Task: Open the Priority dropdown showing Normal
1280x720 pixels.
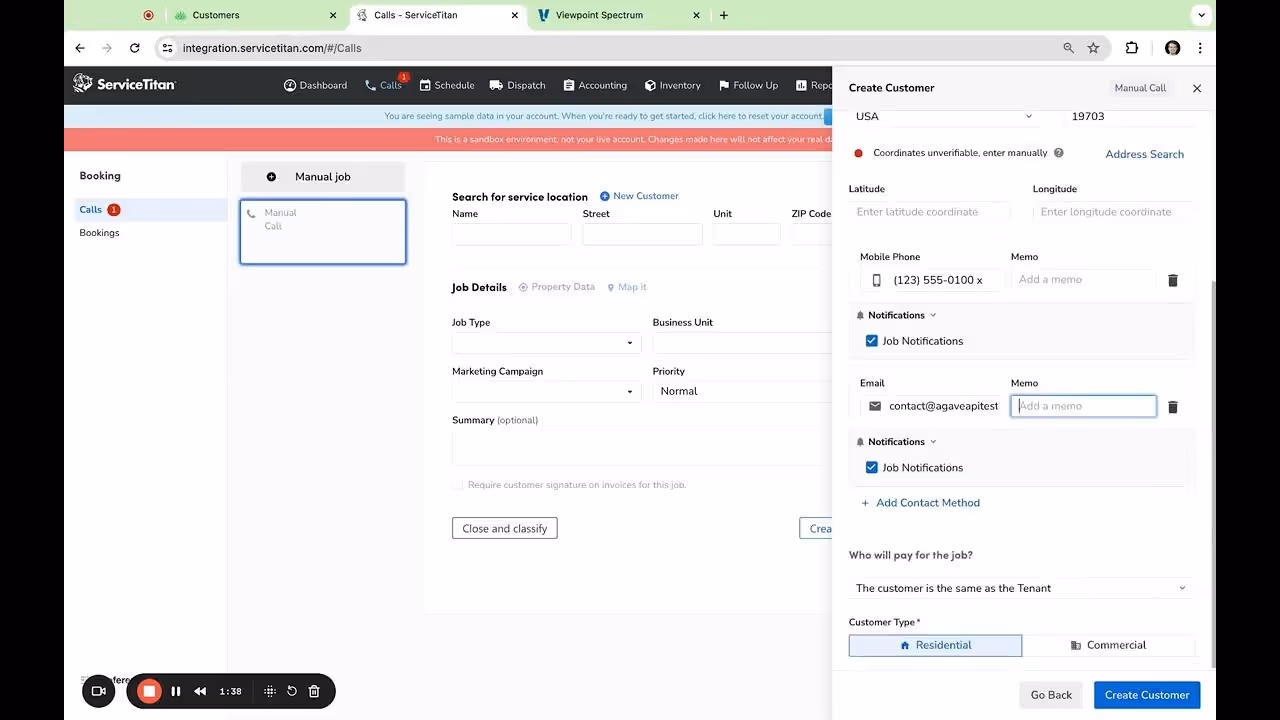Action: 742,391
